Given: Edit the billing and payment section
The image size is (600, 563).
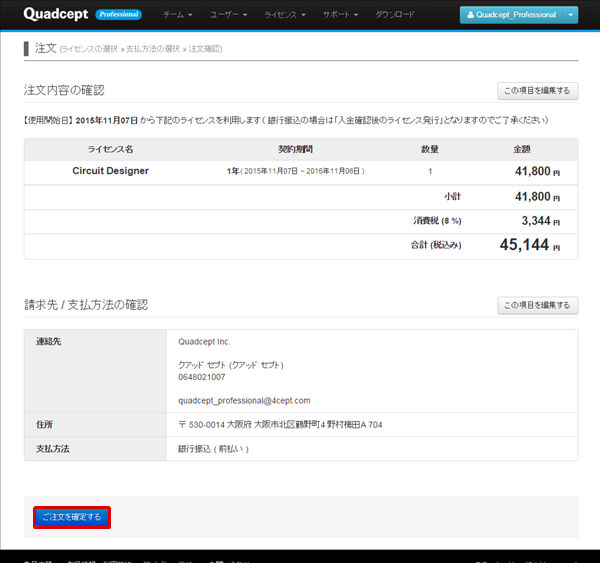Looking at the screenshot, I should [x=537, y=305].
